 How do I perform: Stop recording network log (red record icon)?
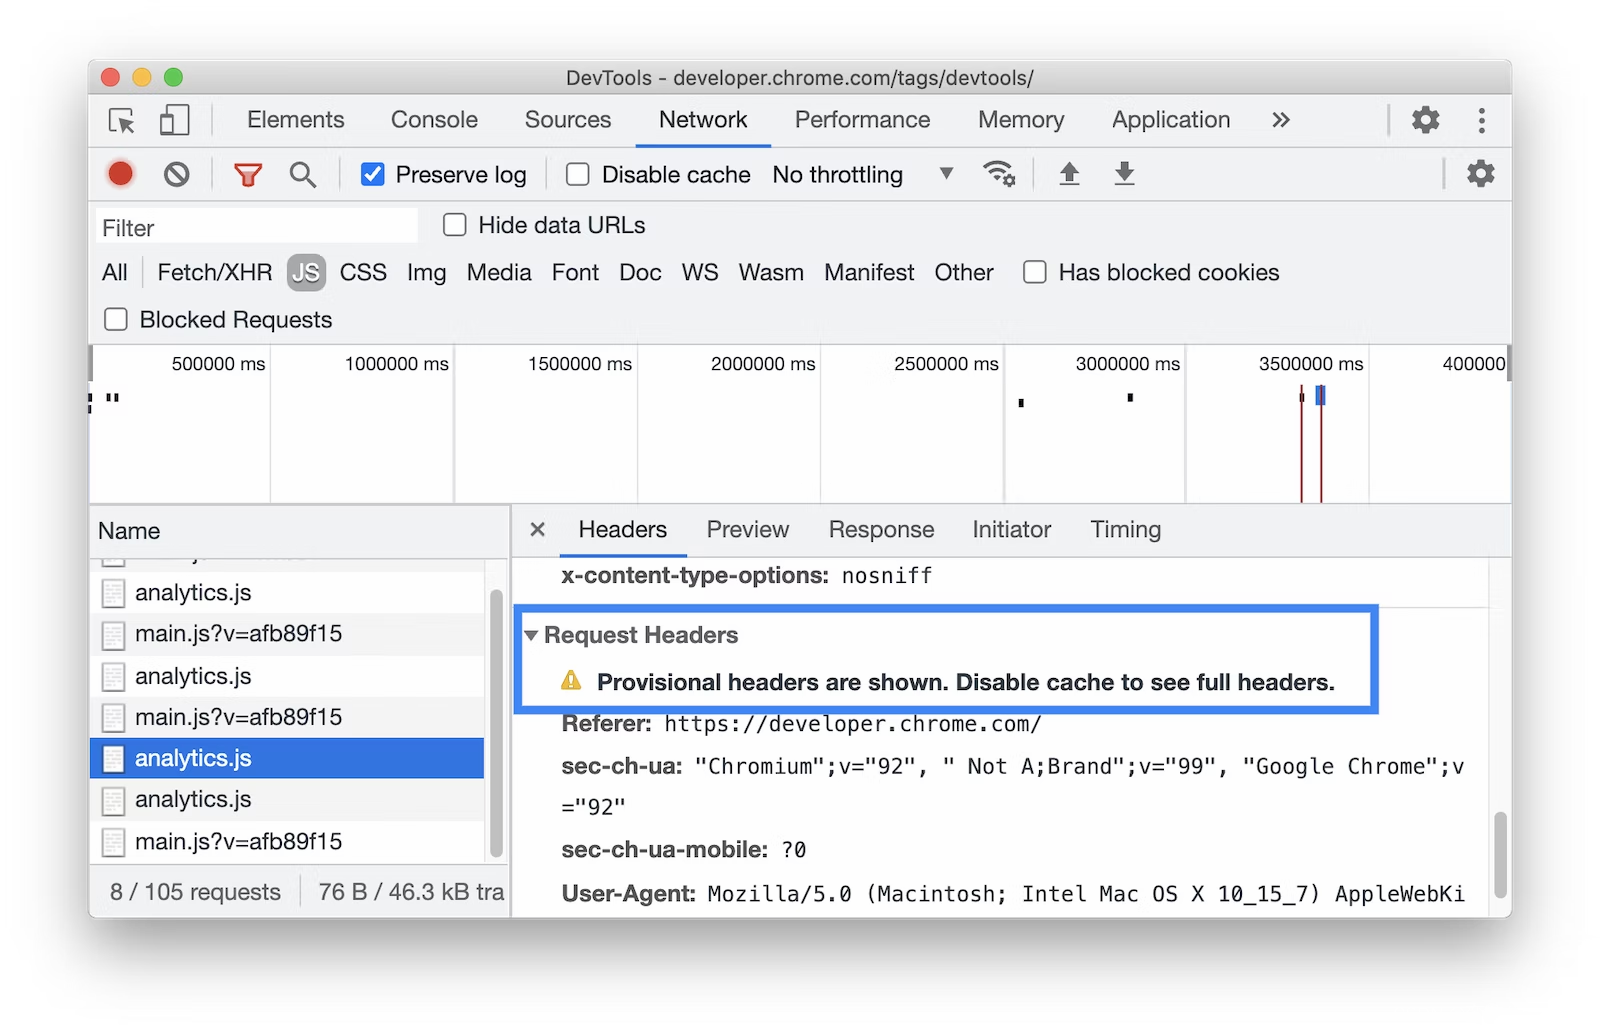(119, 173)
